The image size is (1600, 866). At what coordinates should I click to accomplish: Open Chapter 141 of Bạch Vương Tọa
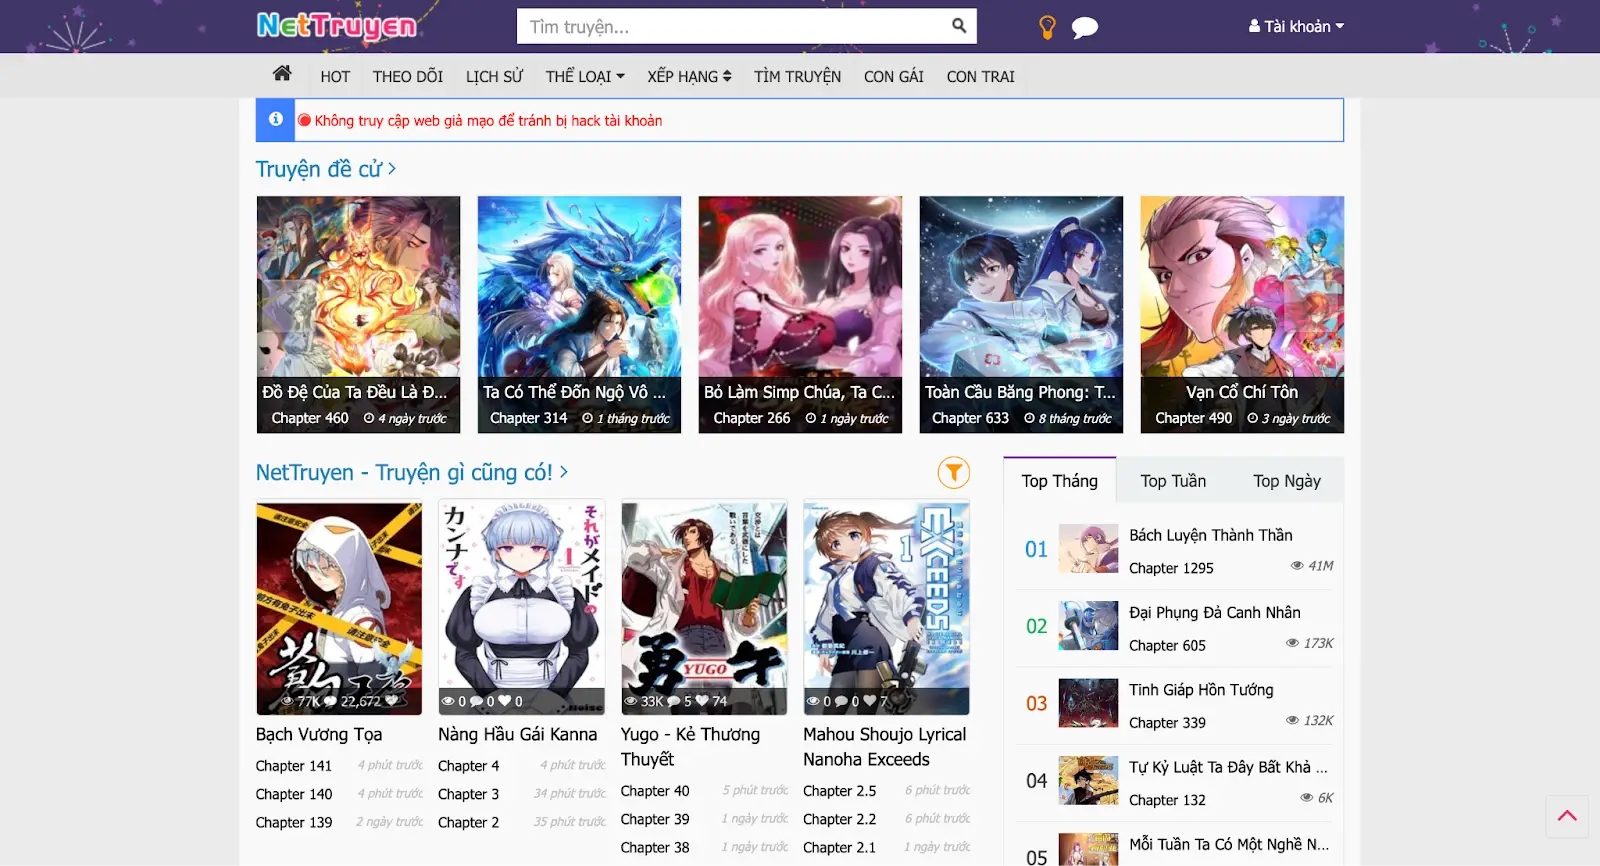click(293, 766)
